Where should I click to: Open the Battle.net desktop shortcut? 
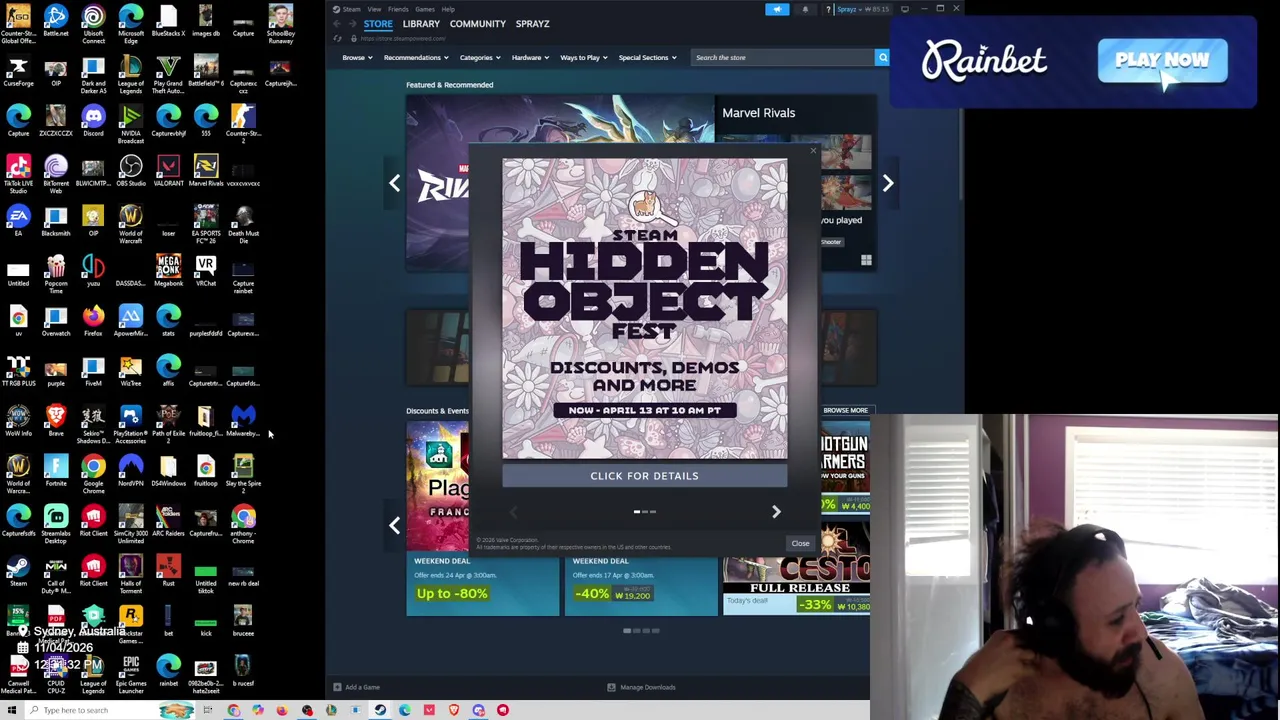coord(56,21)
